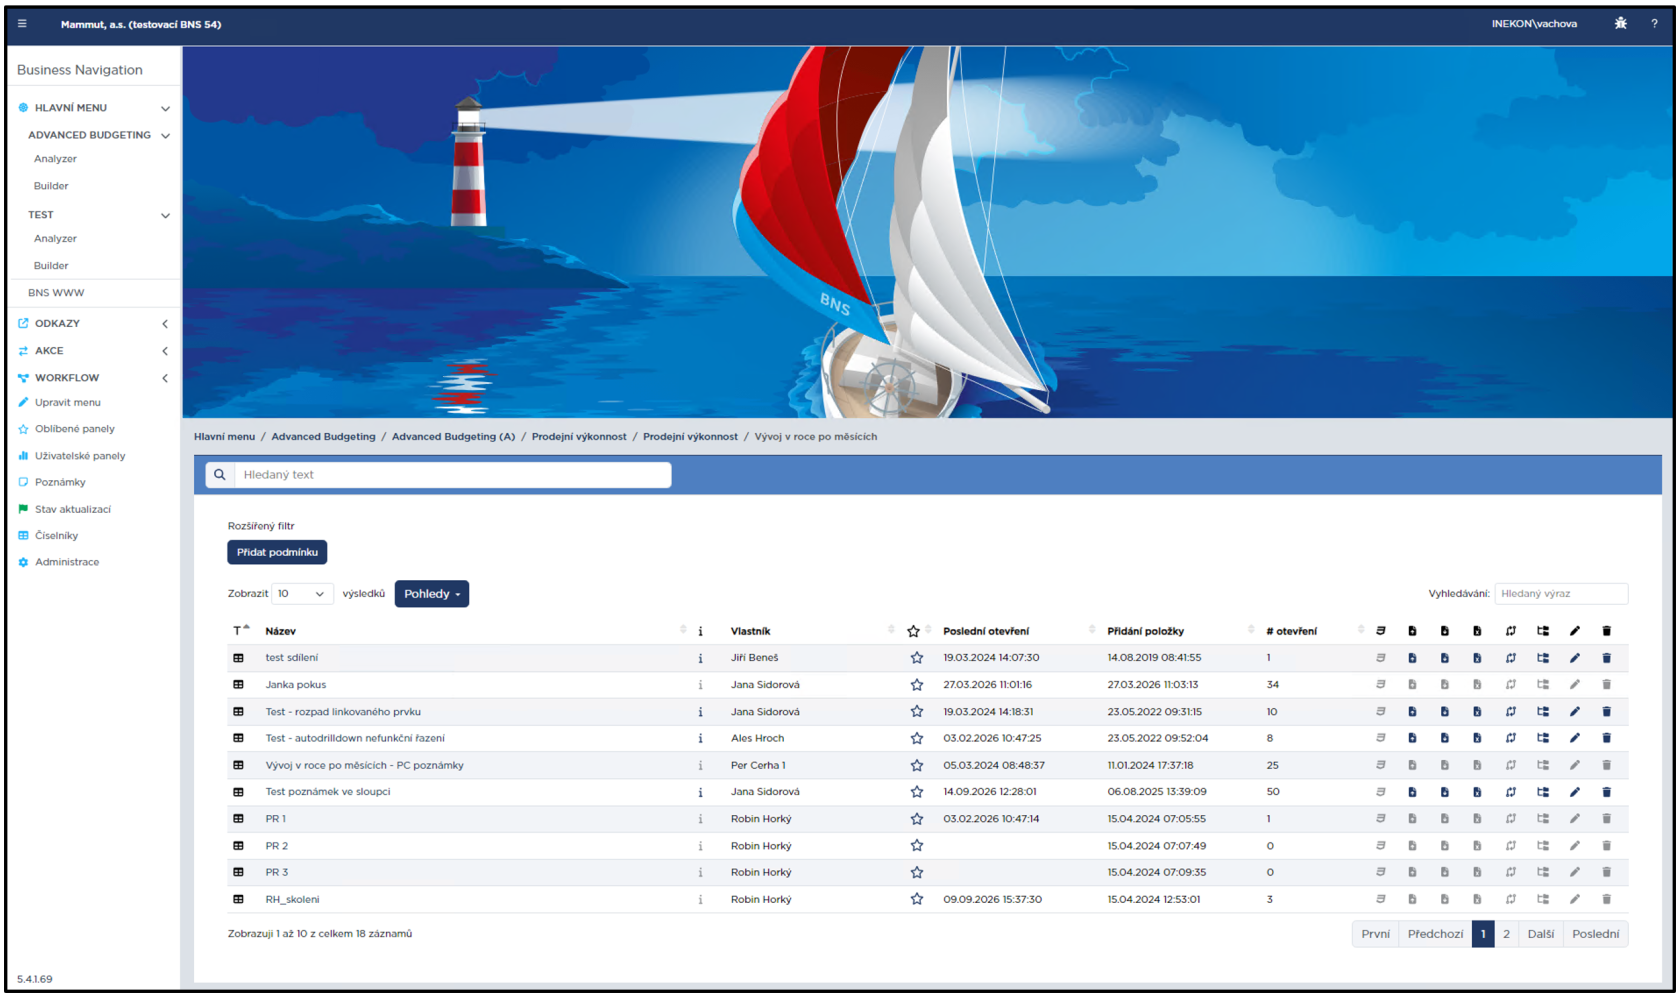Mark 'Janka pokus' as favorite with star
The image size is (1680, 997).
(x=916, y=685)
